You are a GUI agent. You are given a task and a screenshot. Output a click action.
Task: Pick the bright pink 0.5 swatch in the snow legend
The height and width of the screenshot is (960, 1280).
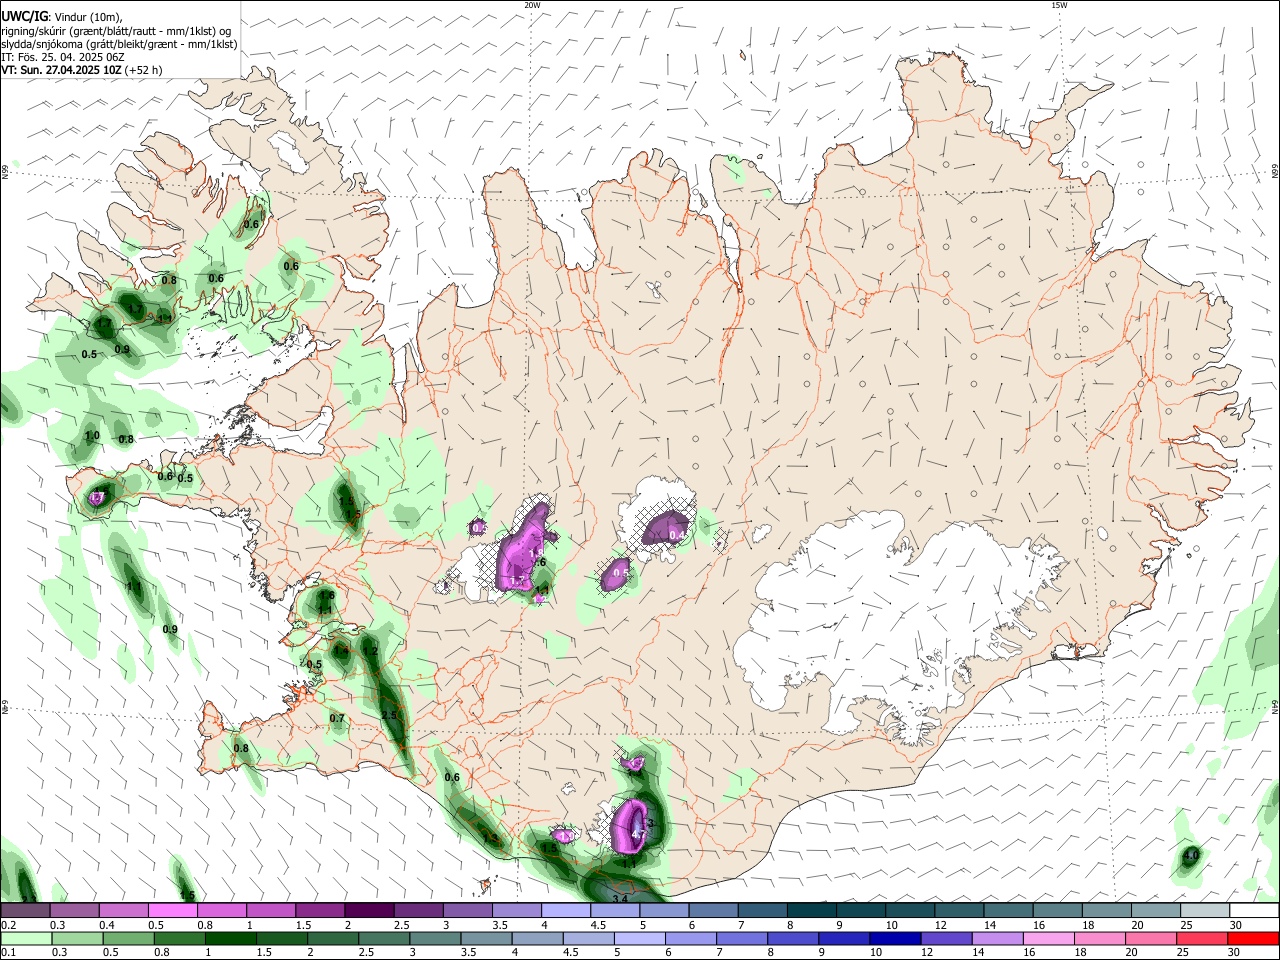(172, 911)
